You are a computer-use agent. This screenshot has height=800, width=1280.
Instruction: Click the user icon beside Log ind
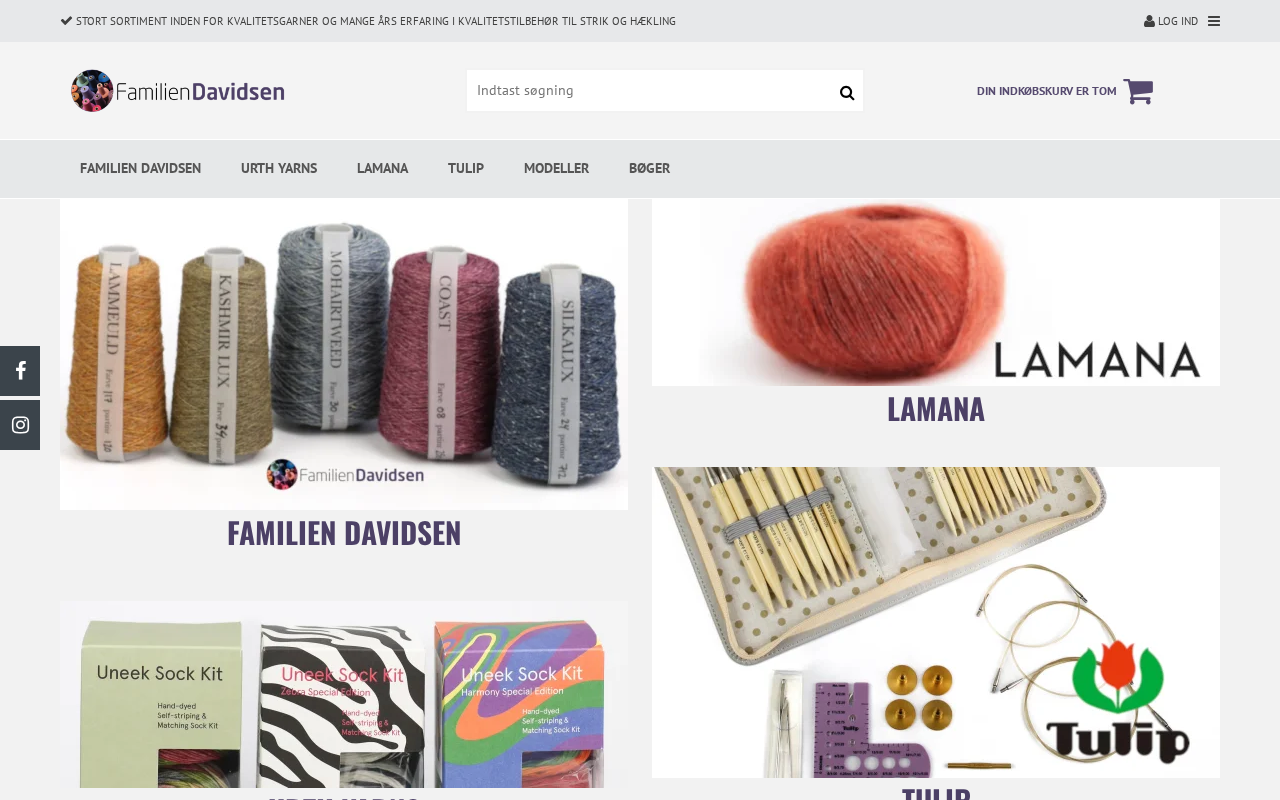coord(1149,21)
